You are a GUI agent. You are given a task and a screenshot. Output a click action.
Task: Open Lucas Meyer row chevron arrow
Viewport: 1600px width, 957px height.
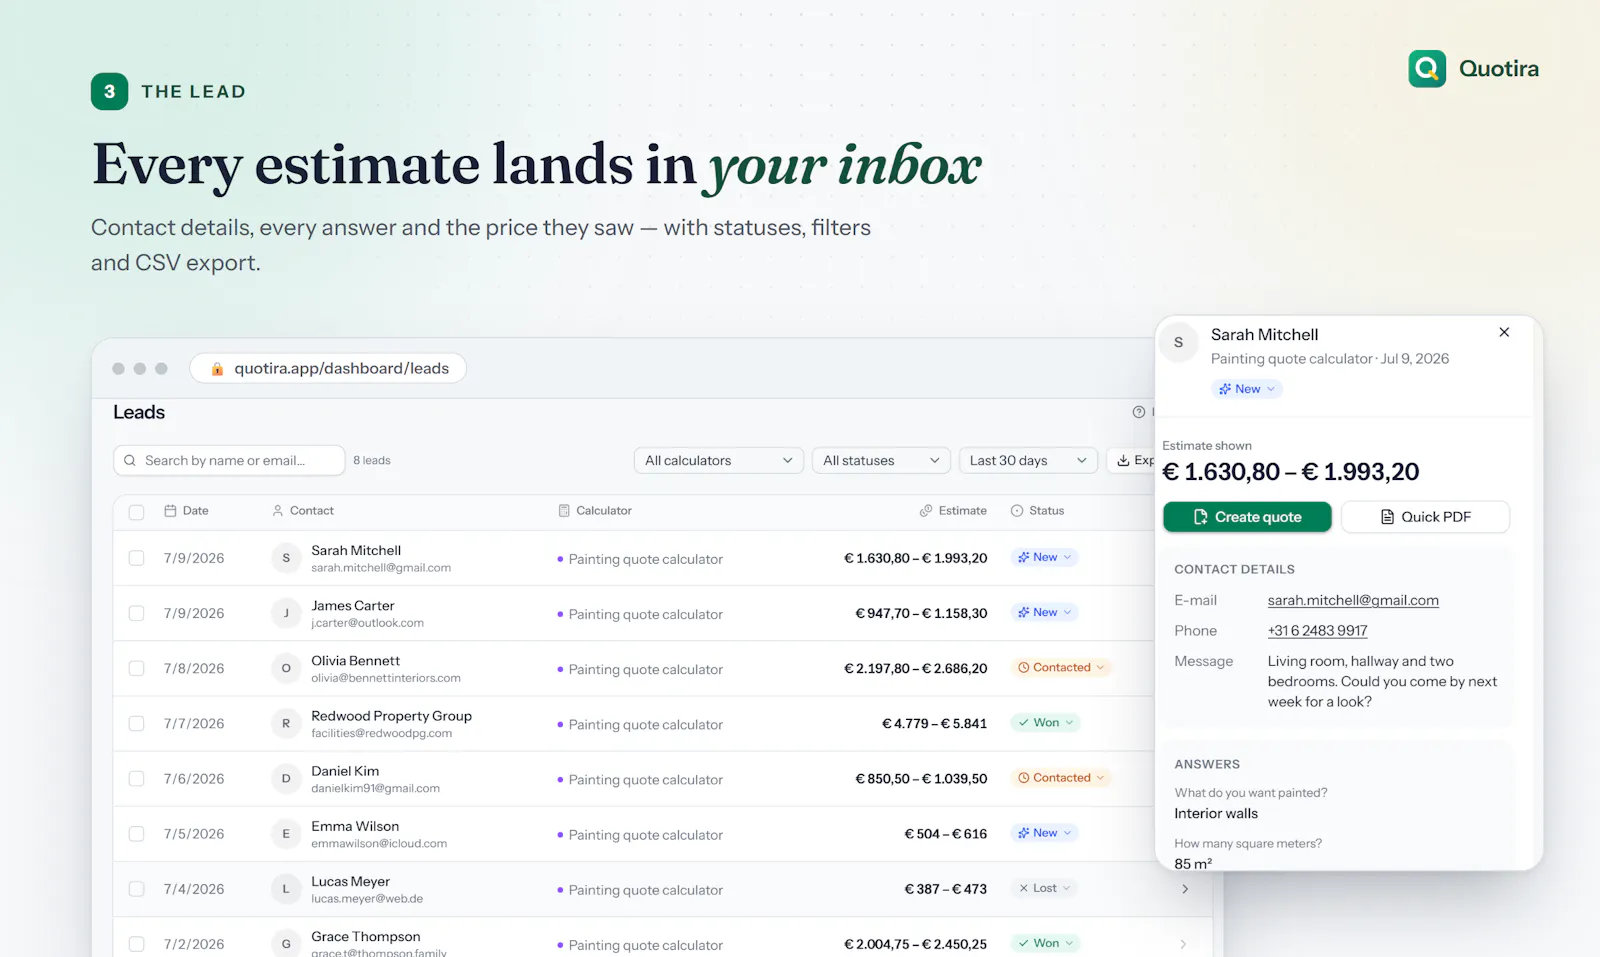[x=1185, y=889]
